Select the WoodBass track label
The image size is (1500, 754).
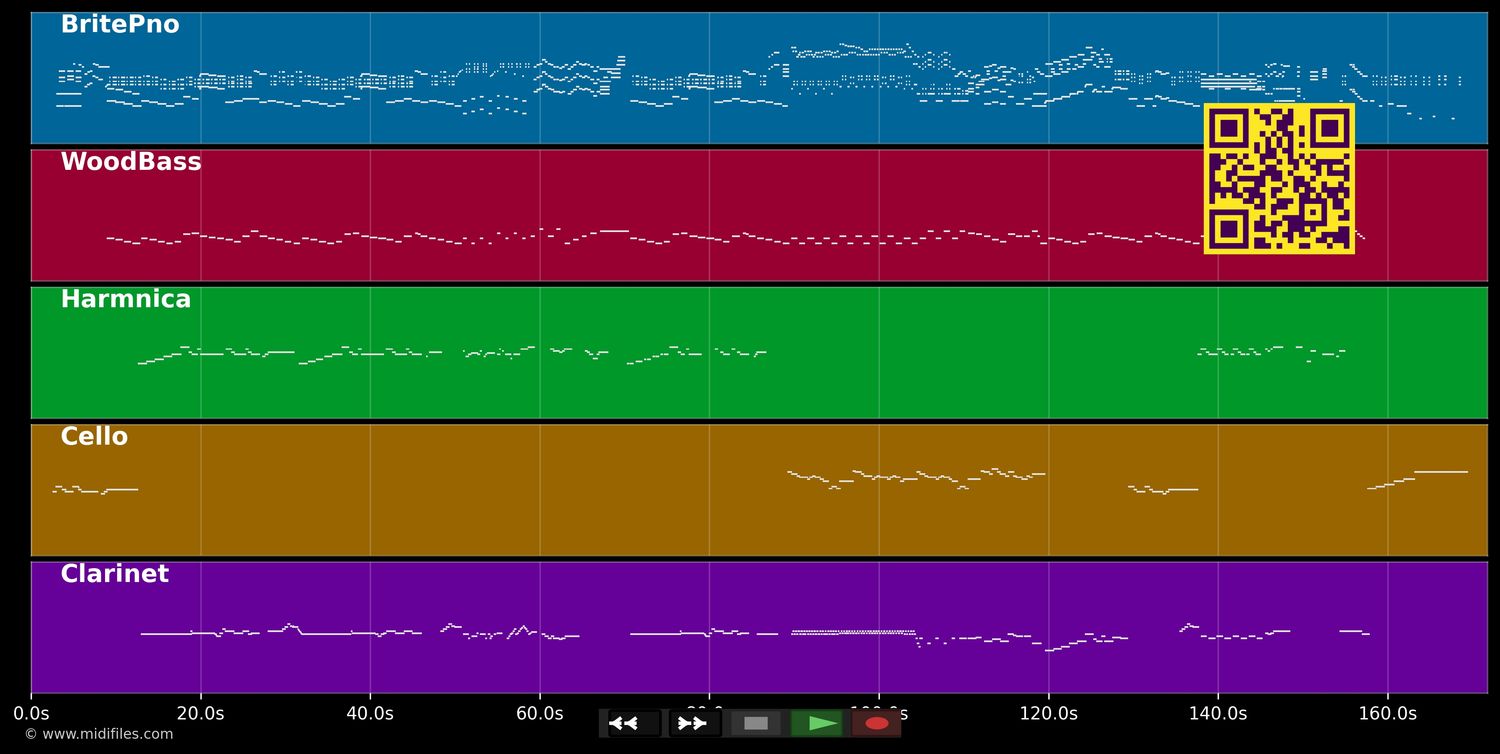(131, 162)
